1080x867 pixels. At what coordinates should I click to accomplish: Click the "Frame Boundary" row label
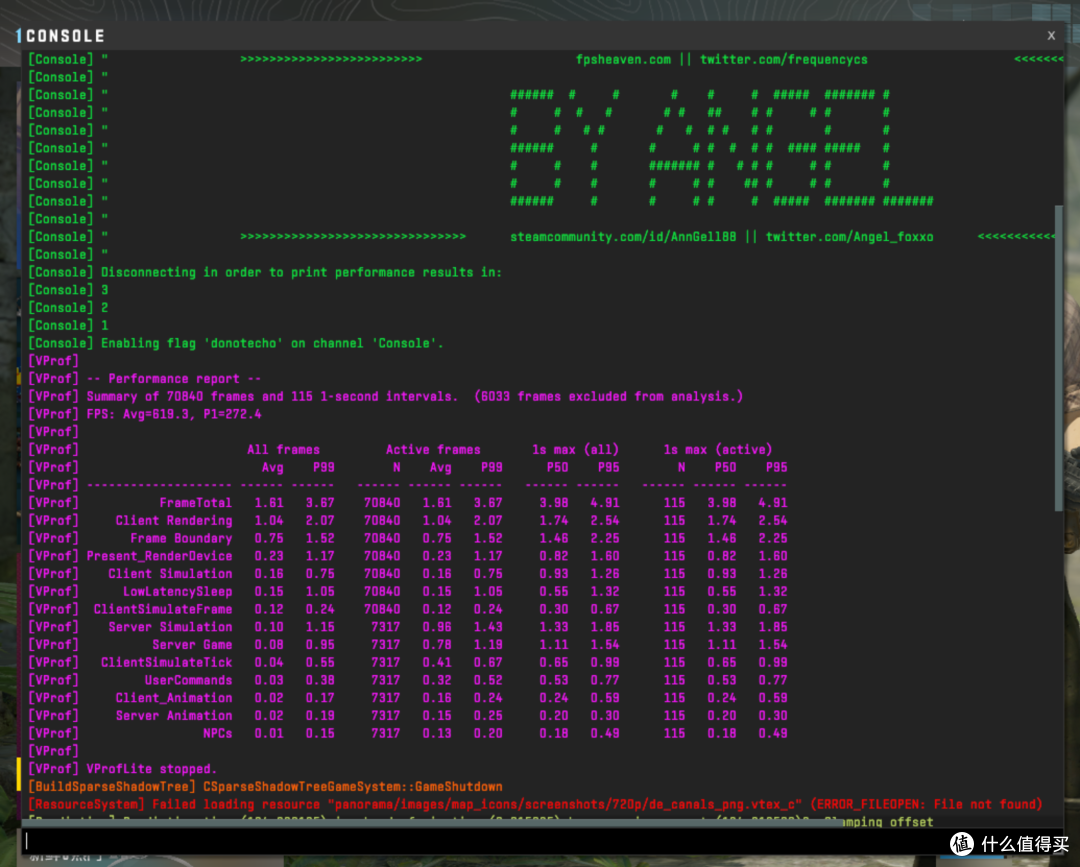click(181, 539)
